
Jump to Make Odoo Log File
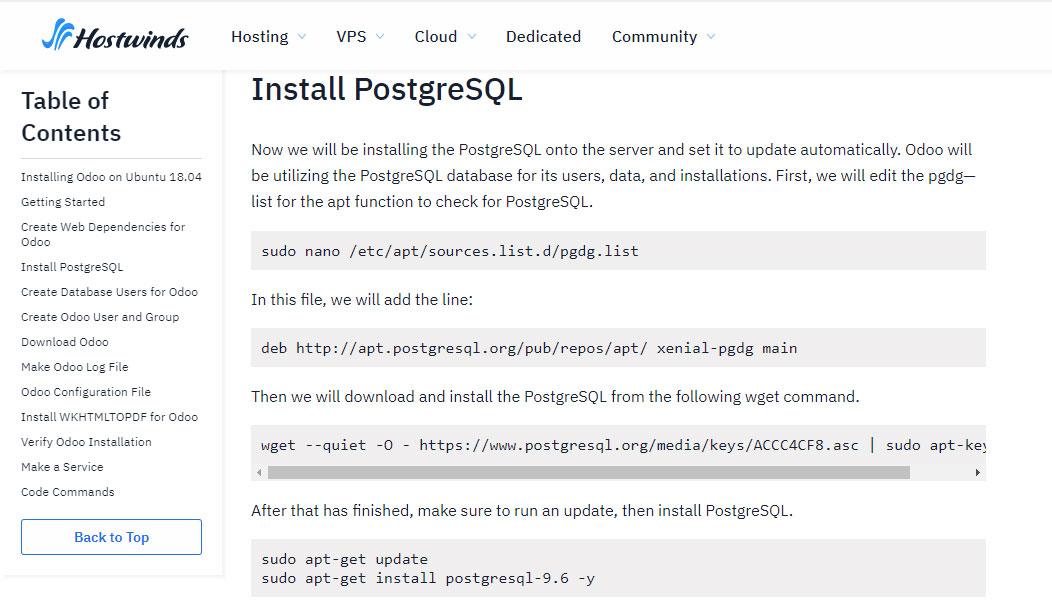(74, 367)
